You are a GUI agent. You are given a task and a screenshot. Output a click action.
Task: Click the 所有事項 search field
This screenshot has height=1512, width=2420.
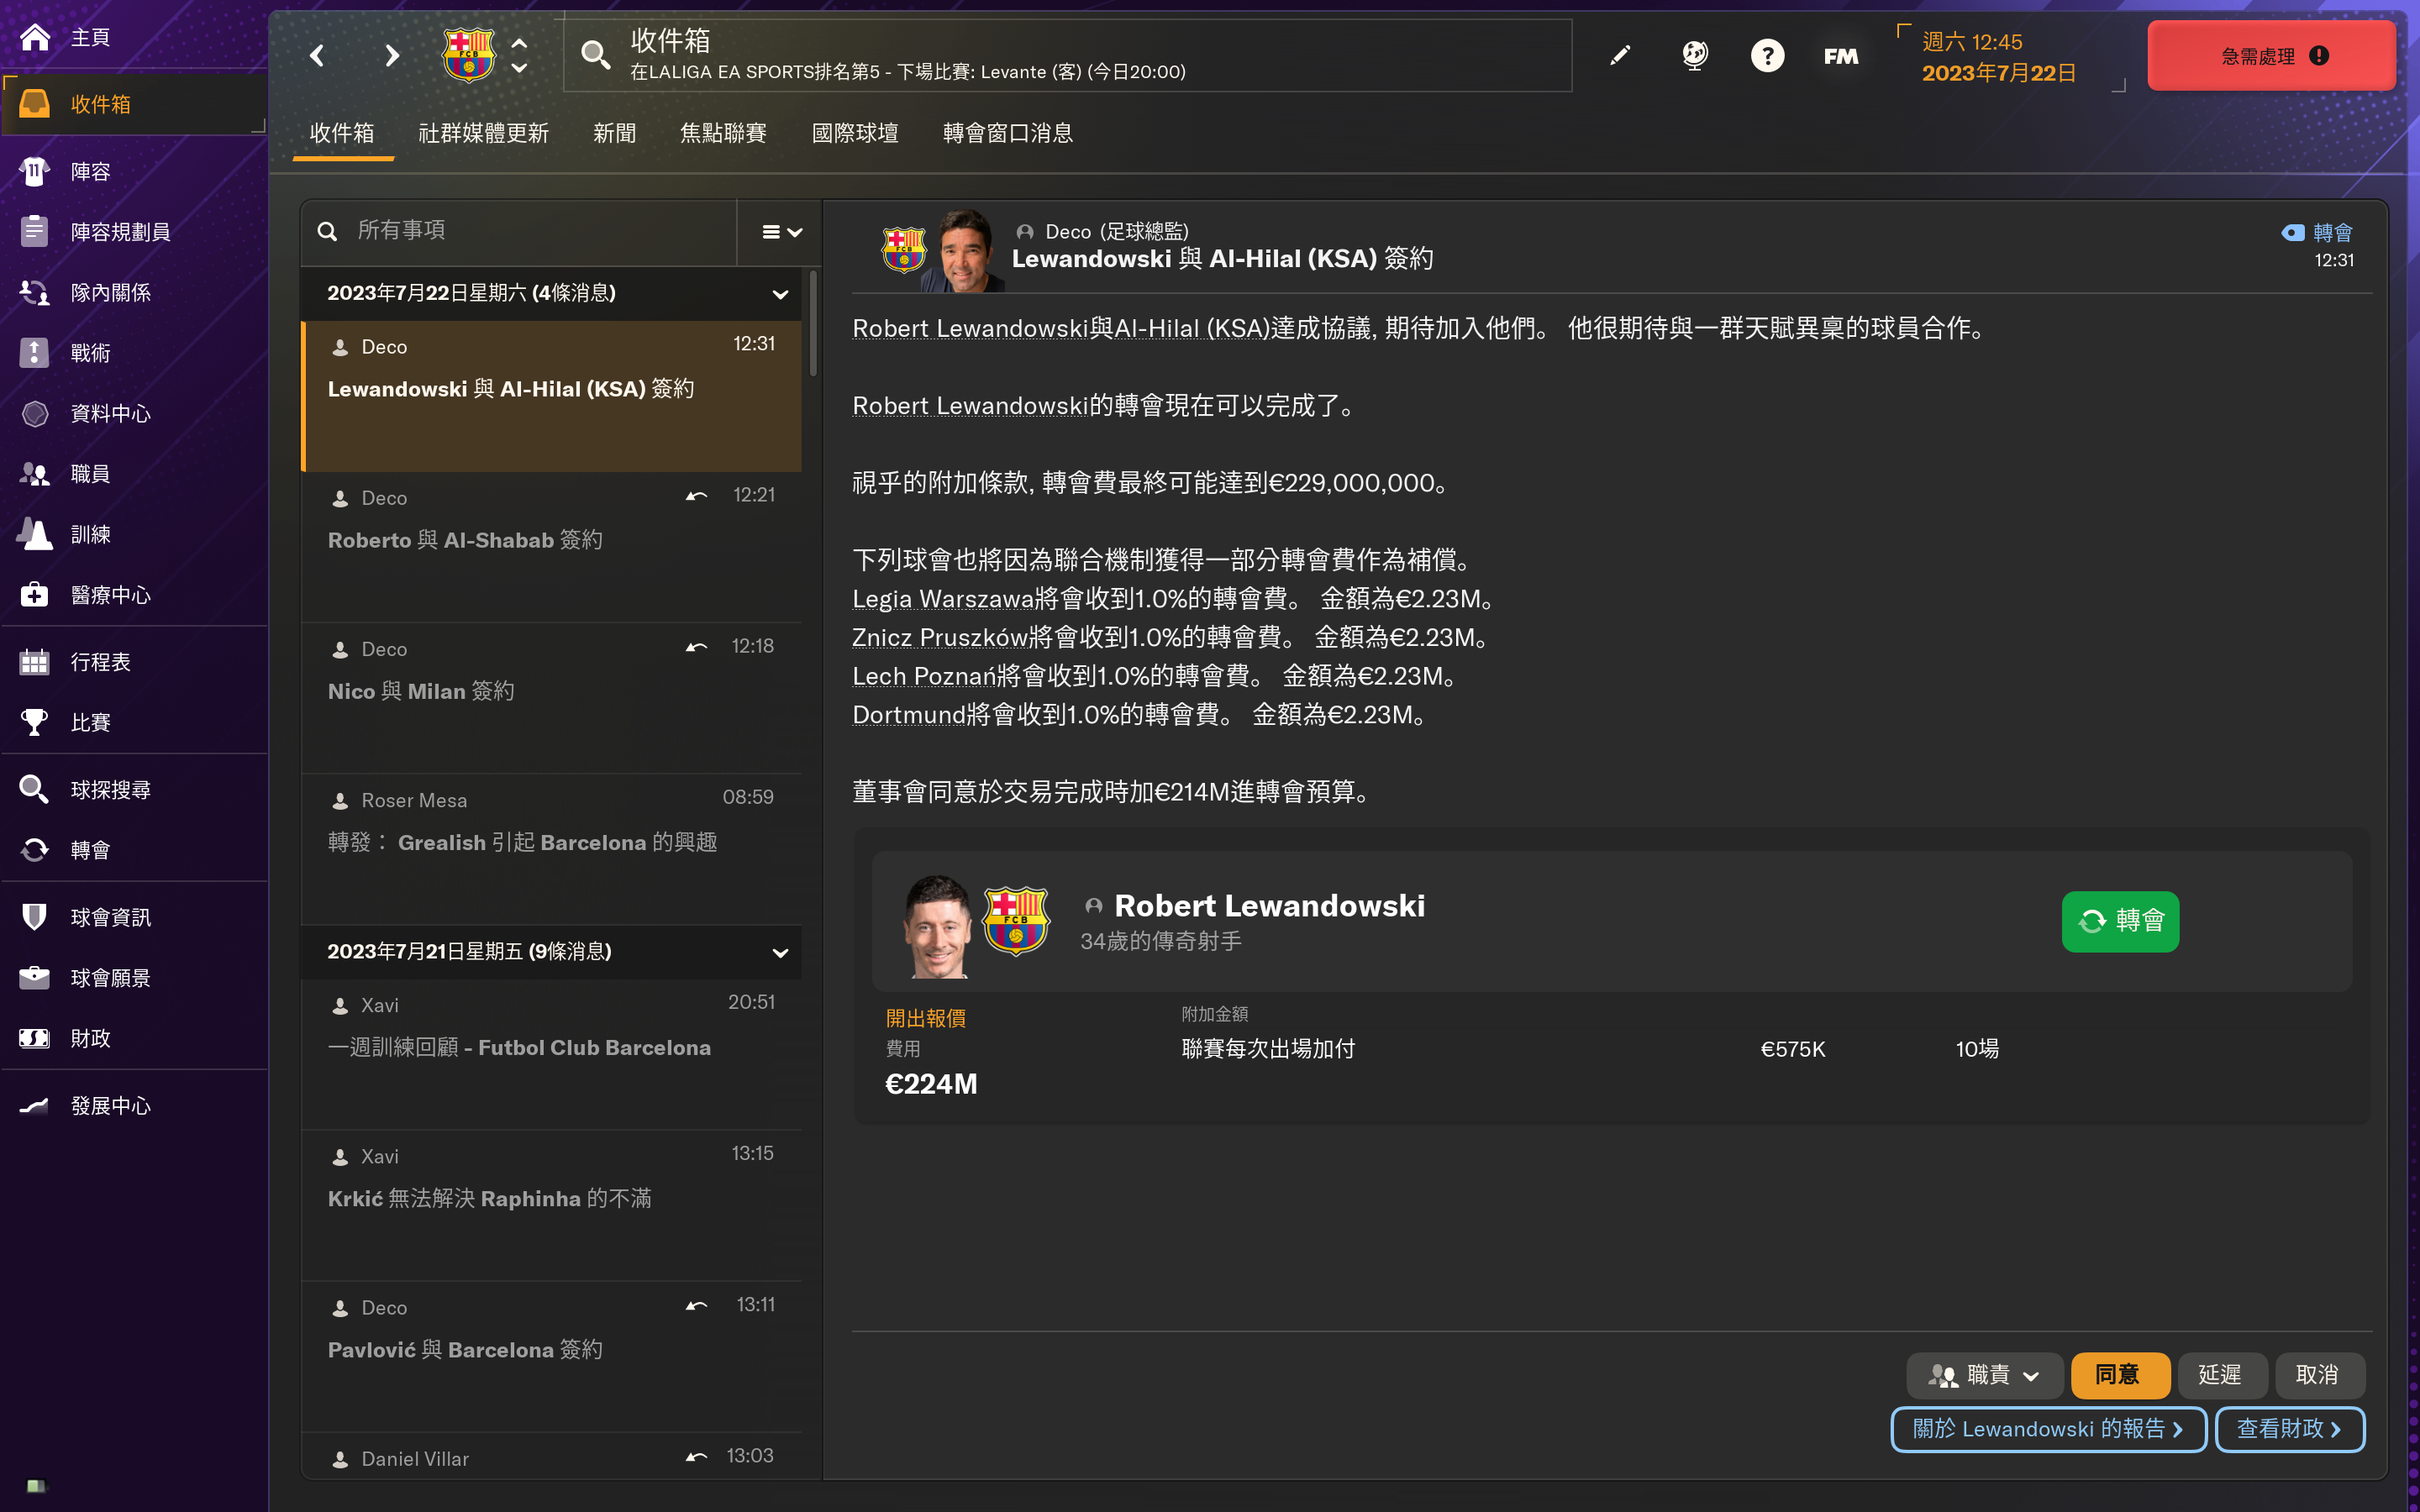(x=520, y=232)
